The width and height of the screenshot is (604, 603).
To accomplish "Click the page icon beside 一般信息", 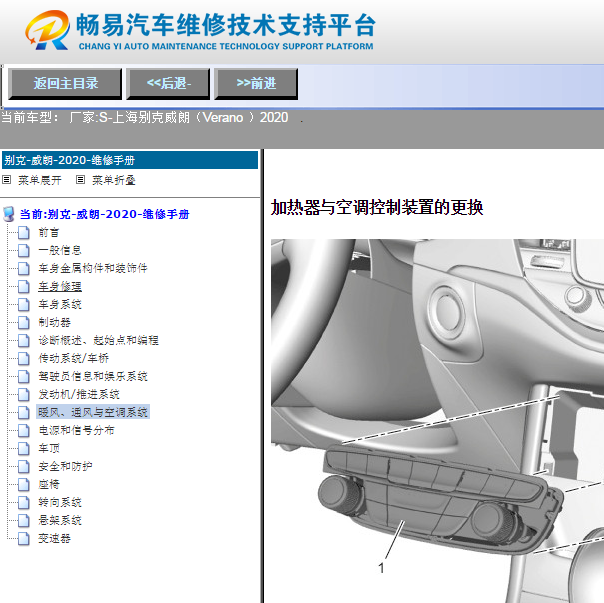I will point(23,250).
